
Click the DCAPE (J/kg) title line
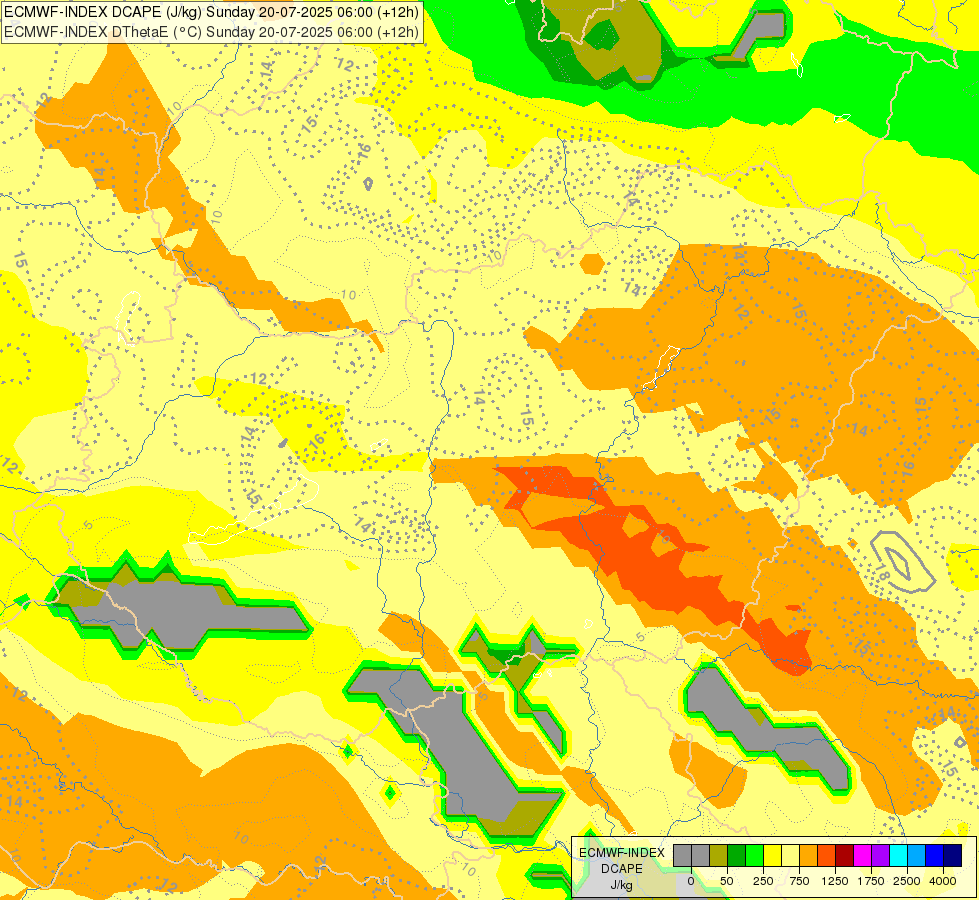coord(211,12)
